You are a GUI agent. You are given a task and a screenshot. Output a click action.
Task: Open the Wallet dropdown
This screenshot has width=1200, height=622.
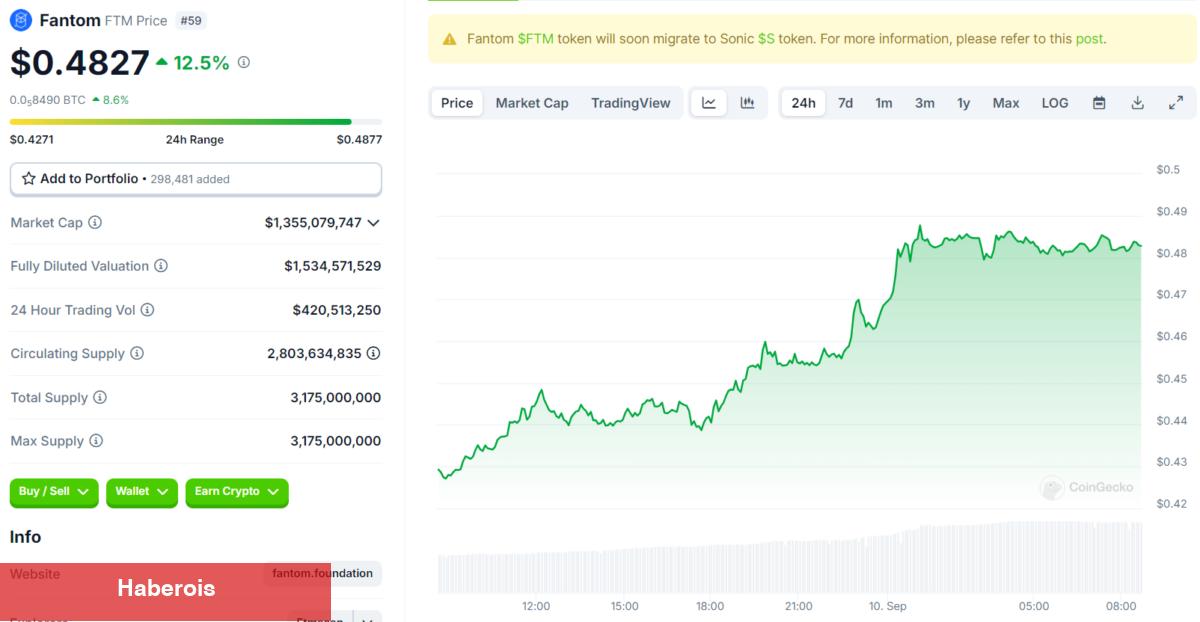tap(142, 492)
